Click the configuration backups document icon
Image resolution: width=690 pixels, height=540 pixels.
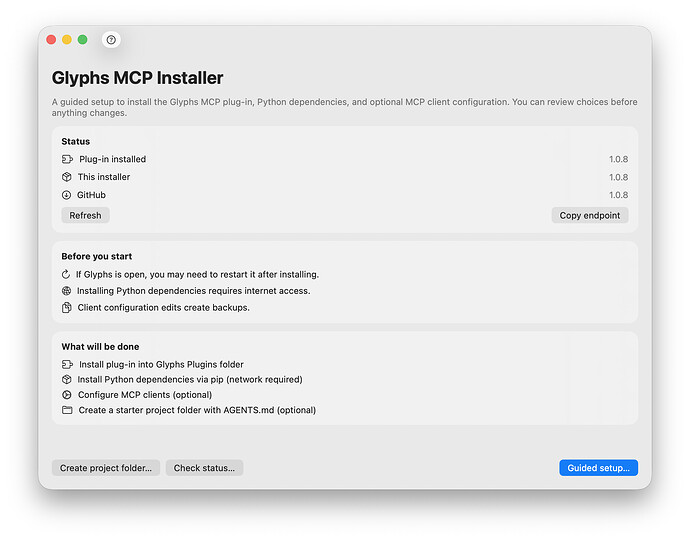pos(67,308)
